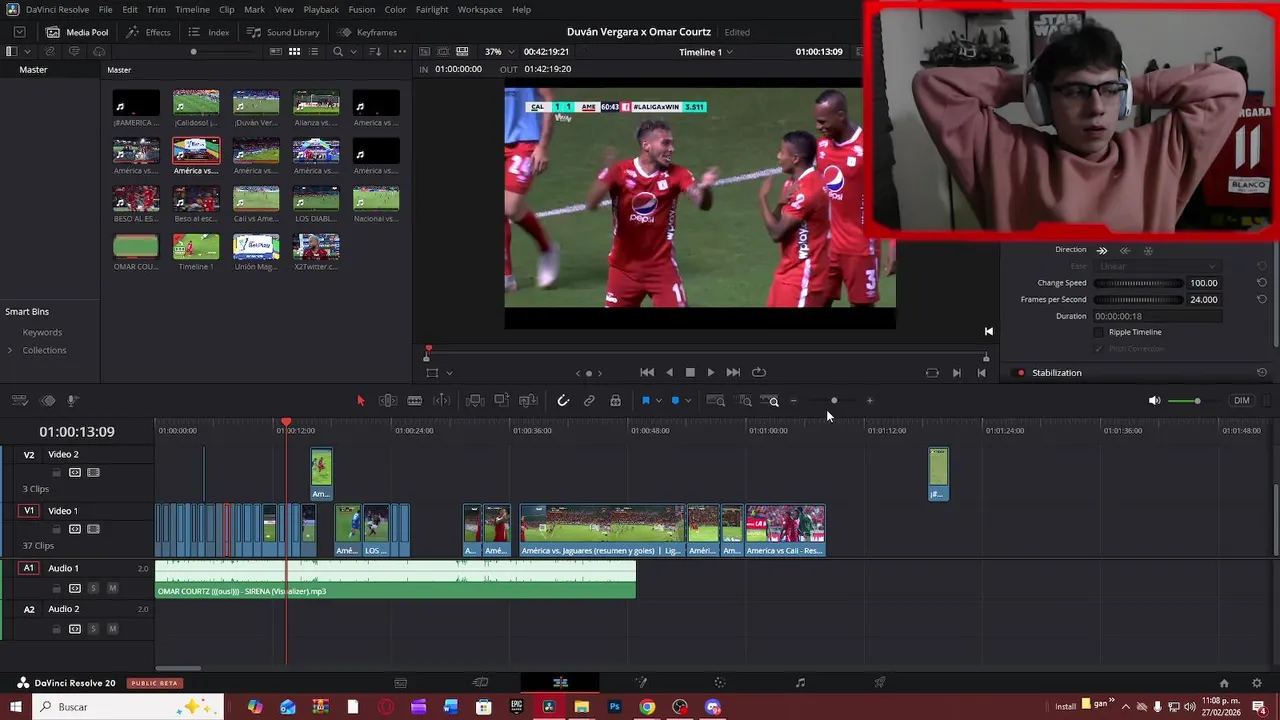
Task: Click the Replace Clip tool
Action: (529, 401)
